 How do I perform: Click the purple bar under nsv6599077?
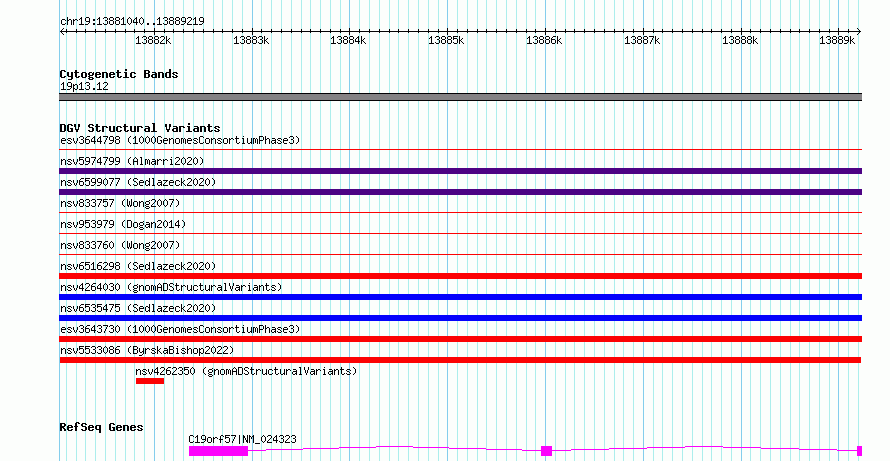tap(460, 192)
